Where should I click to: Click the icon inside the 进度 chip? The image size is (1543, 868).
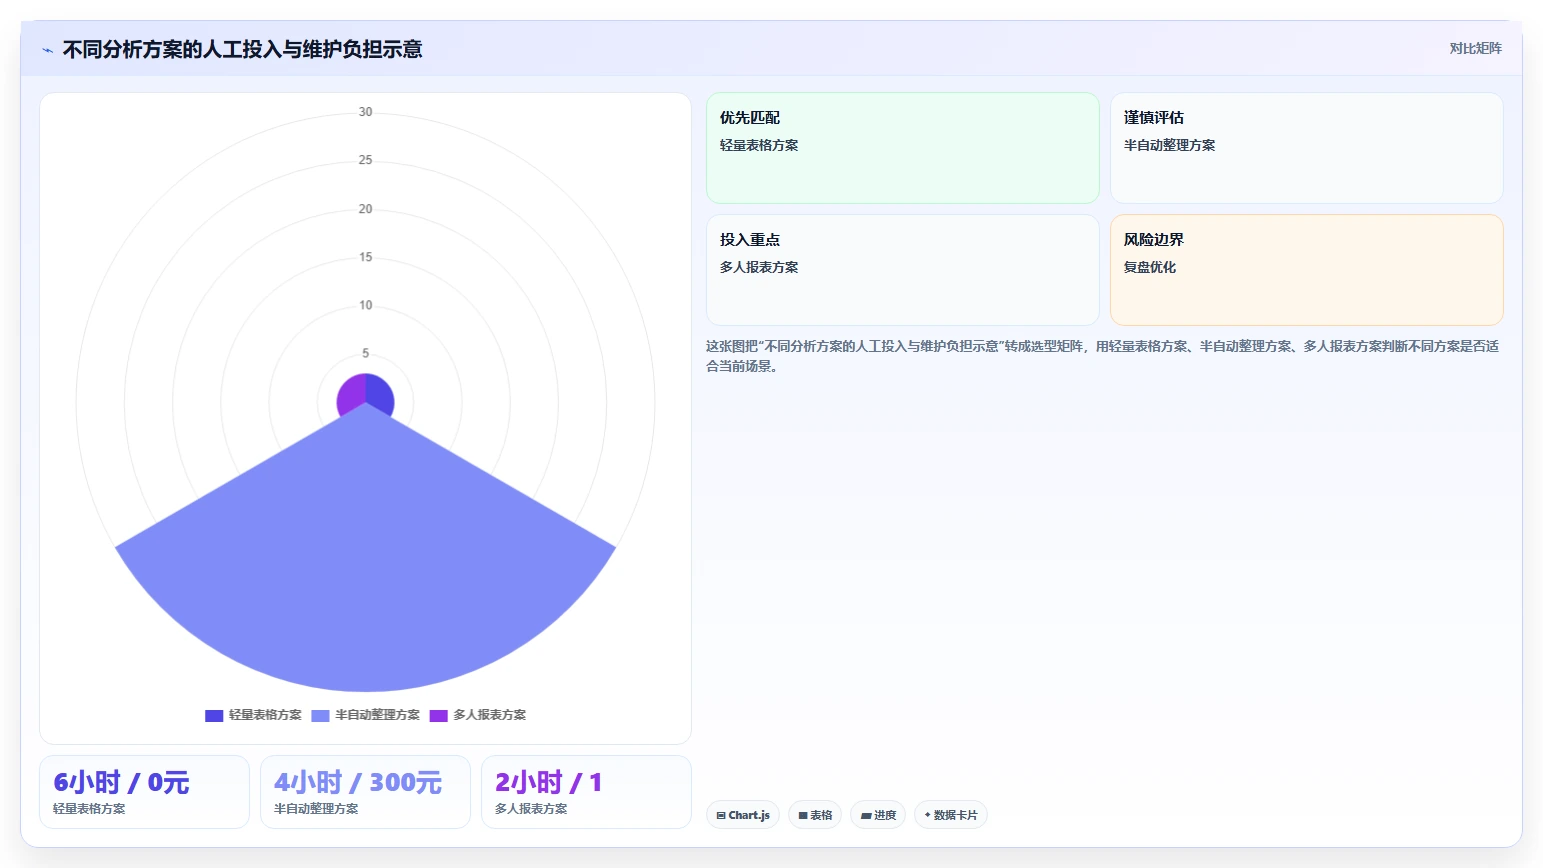[866, 816]
